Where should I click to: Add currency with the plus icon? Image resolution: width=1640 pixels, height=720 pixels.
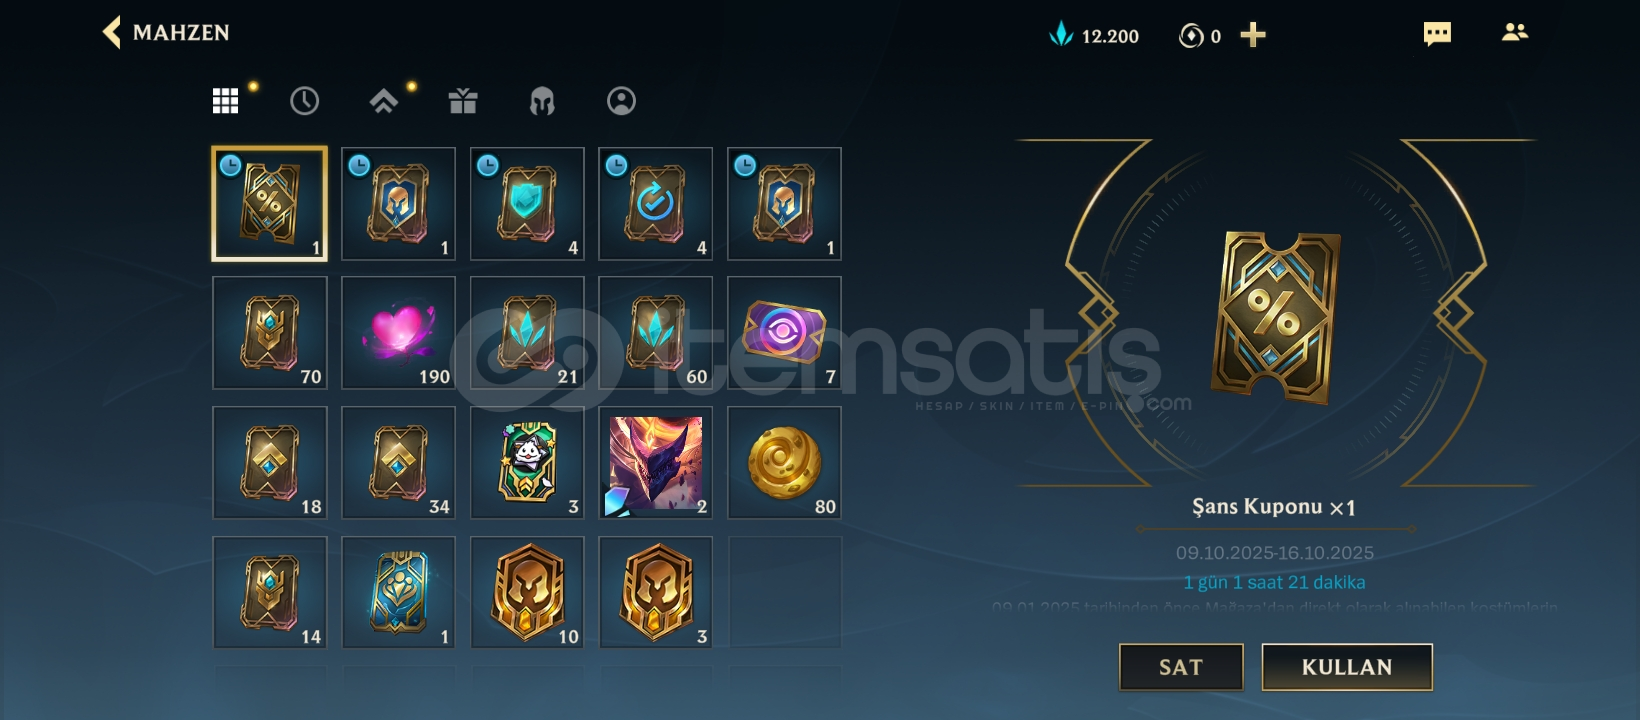tap(1253, 35)
